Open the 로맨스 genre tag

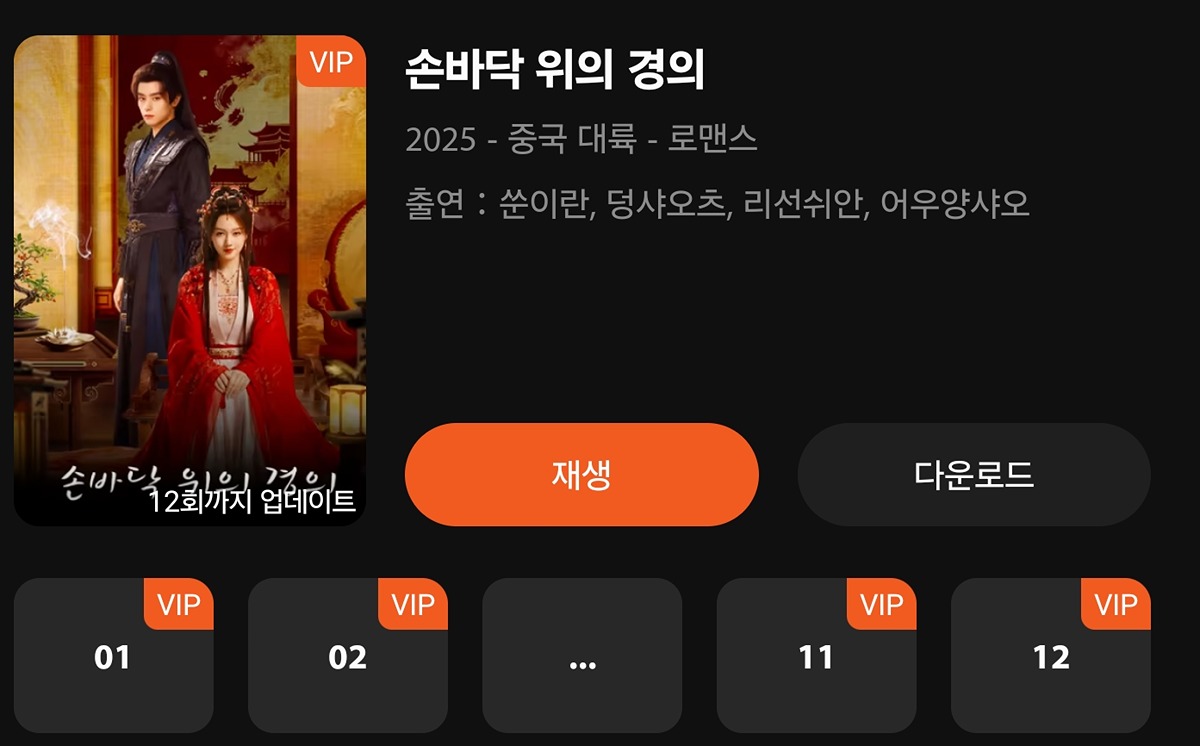713,139
